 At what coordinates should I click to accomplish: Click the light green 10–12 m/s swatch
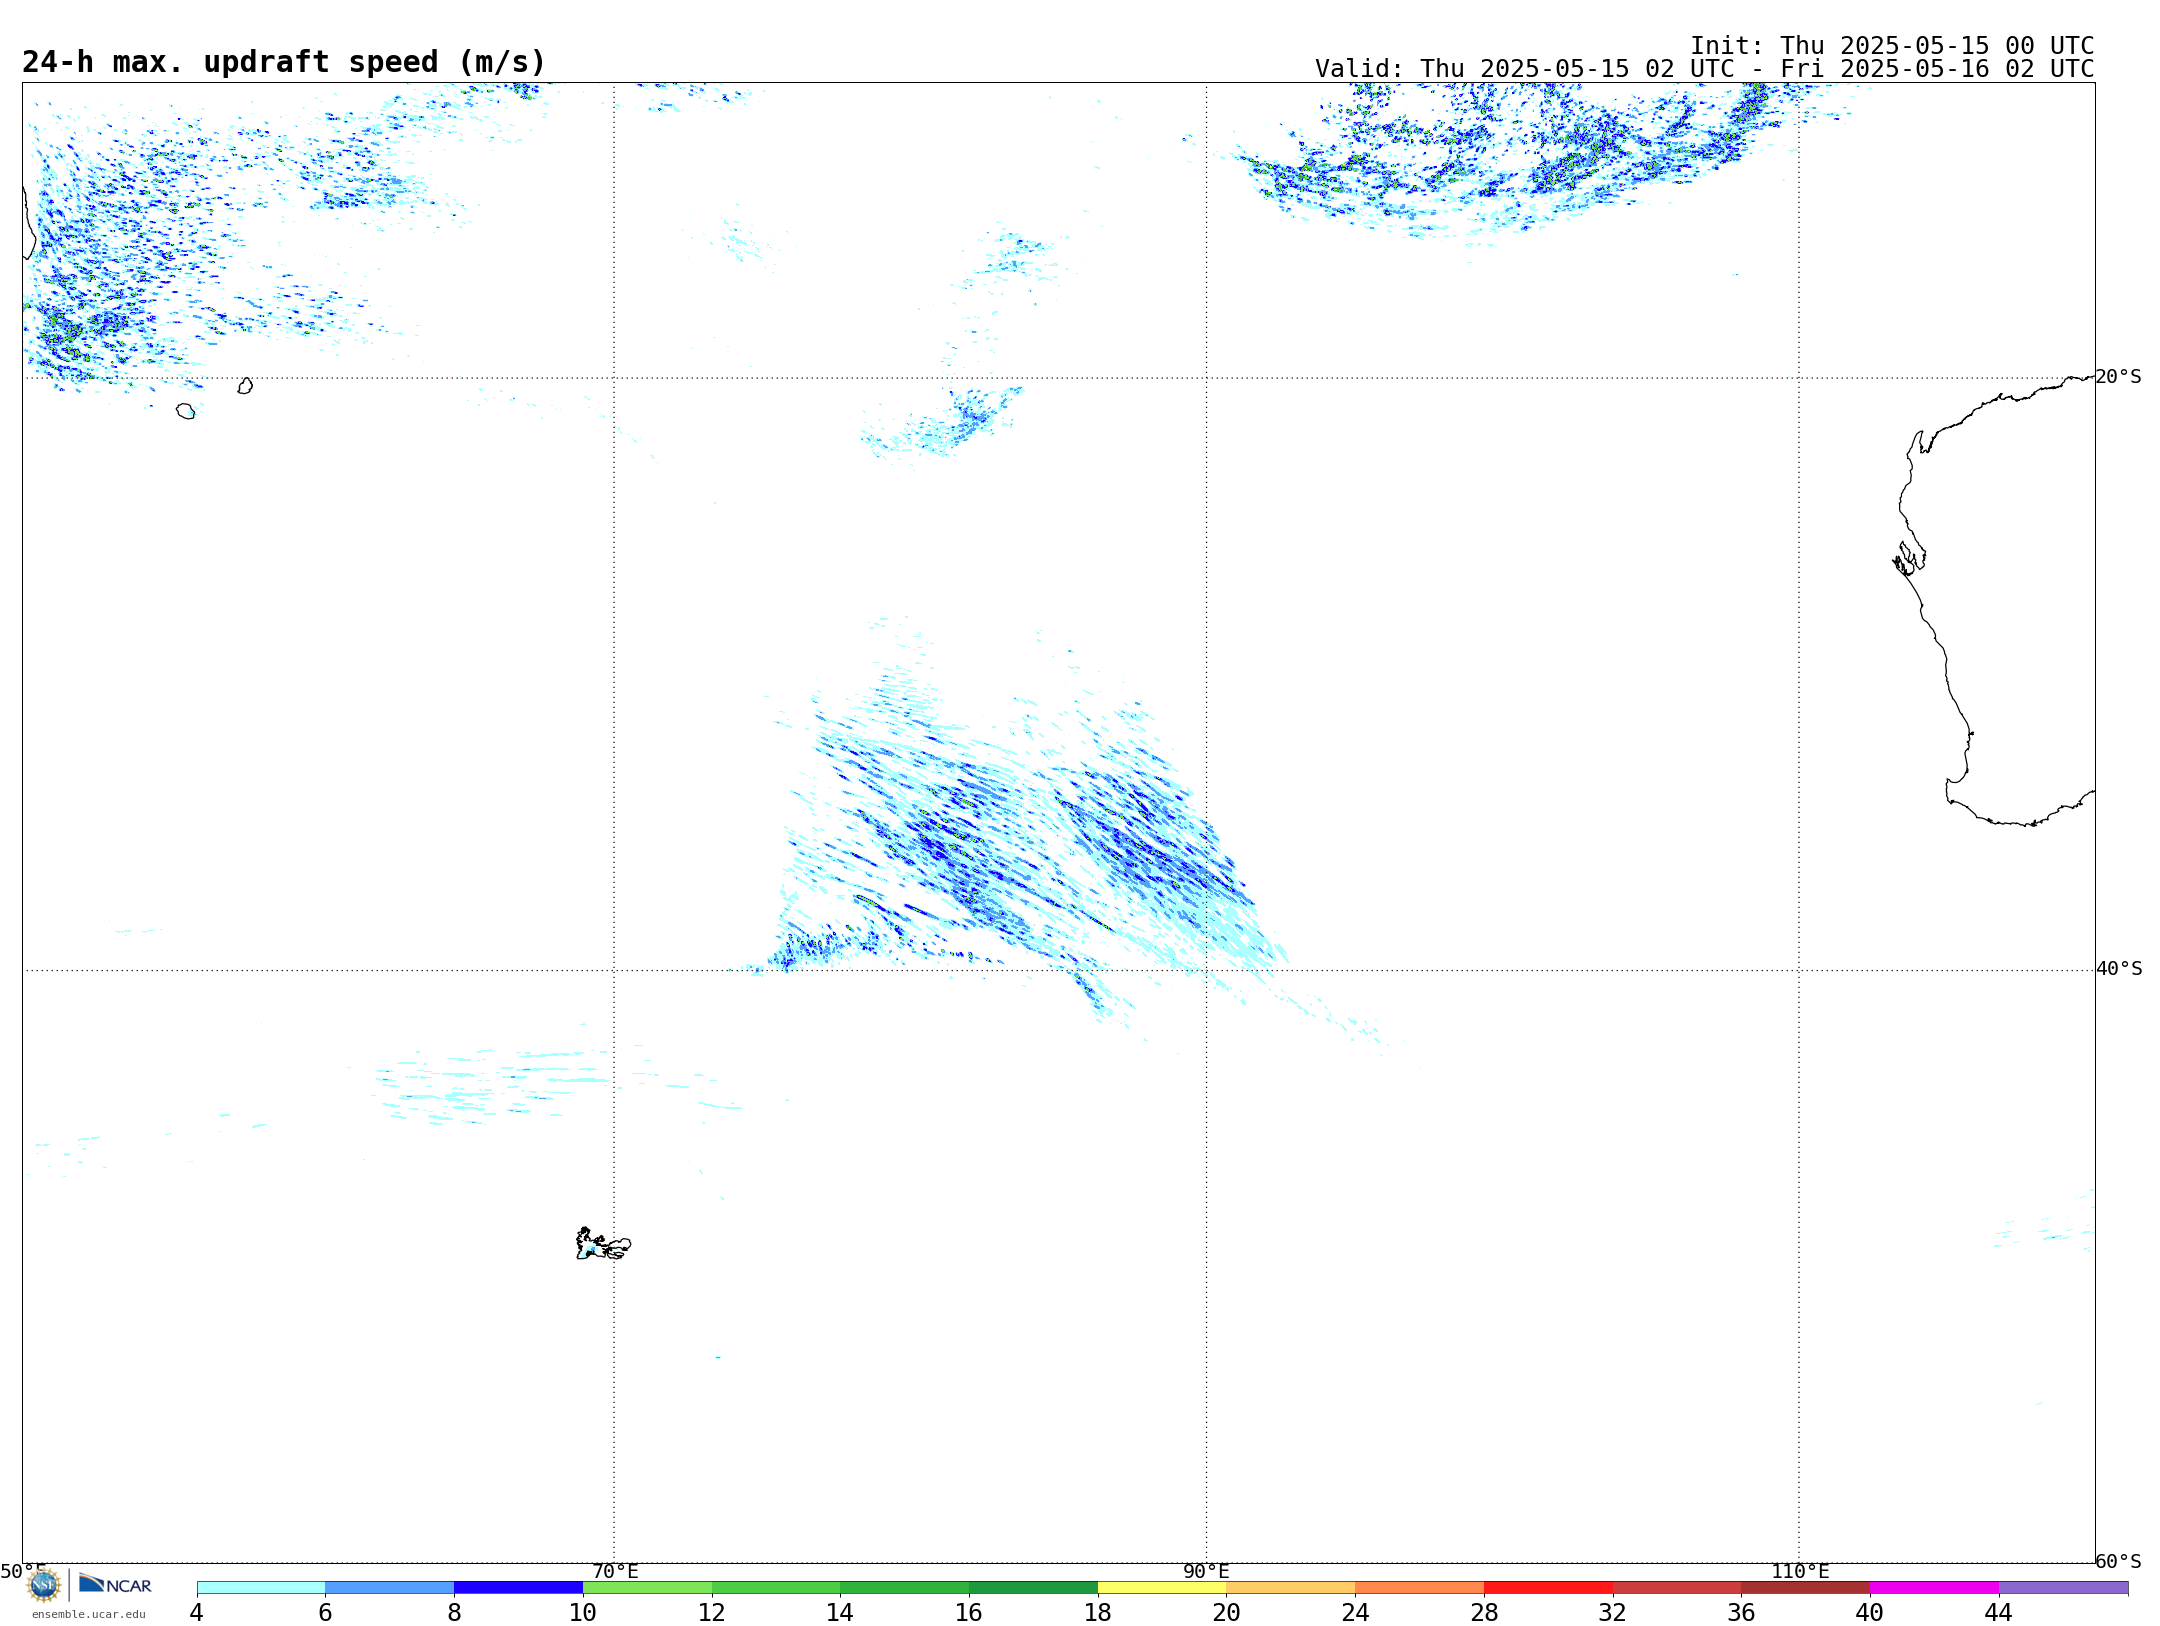647,1587
